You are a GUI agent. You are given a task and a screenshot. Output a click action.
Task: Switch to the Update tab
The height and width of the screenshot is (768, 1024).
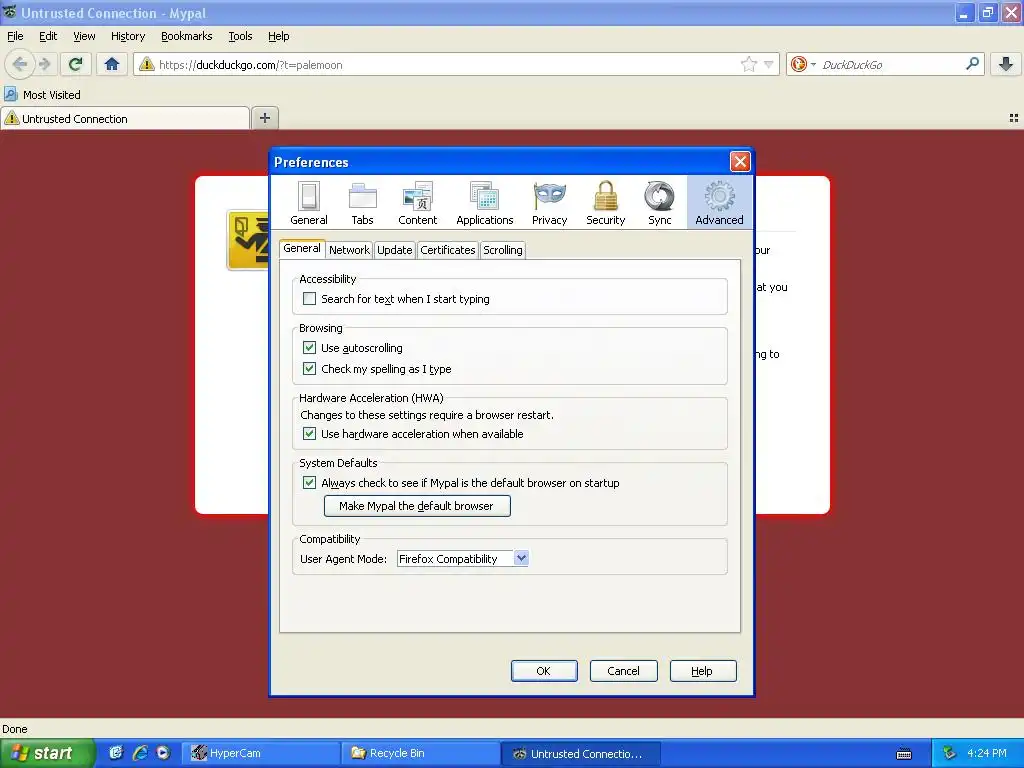point(394,250)
